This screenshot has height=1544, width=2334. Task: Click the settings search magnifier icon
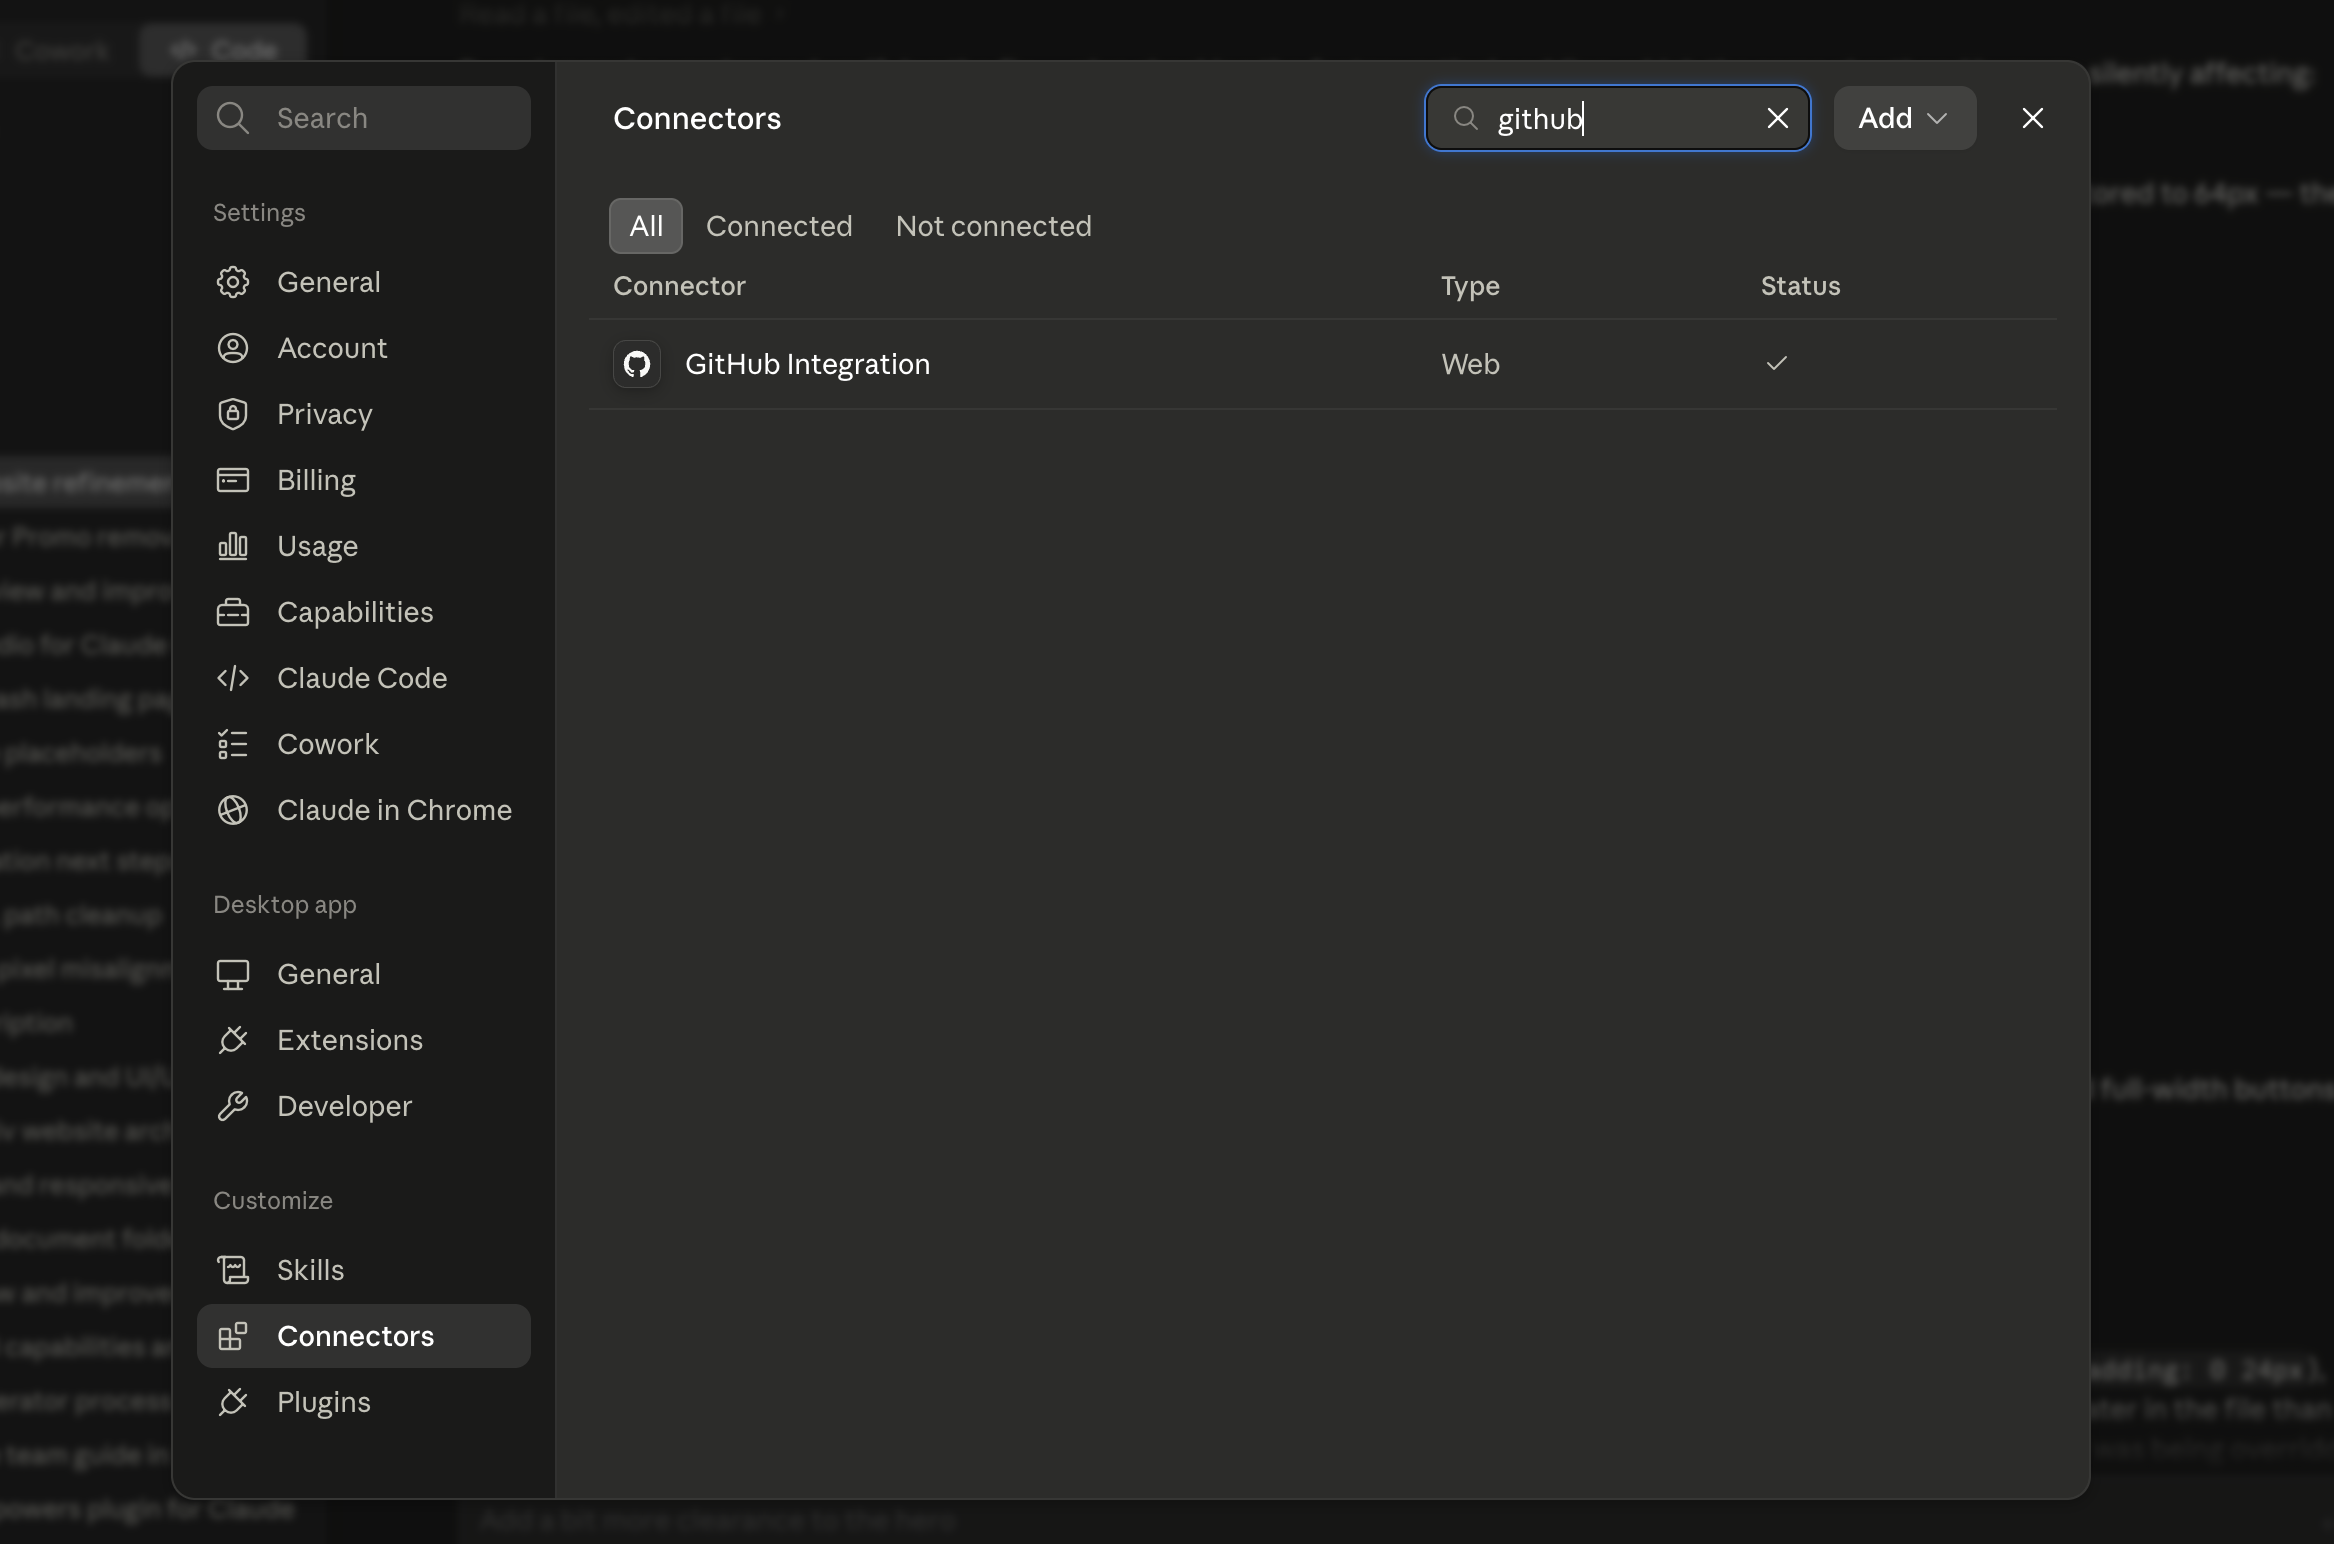click(233, 118)
